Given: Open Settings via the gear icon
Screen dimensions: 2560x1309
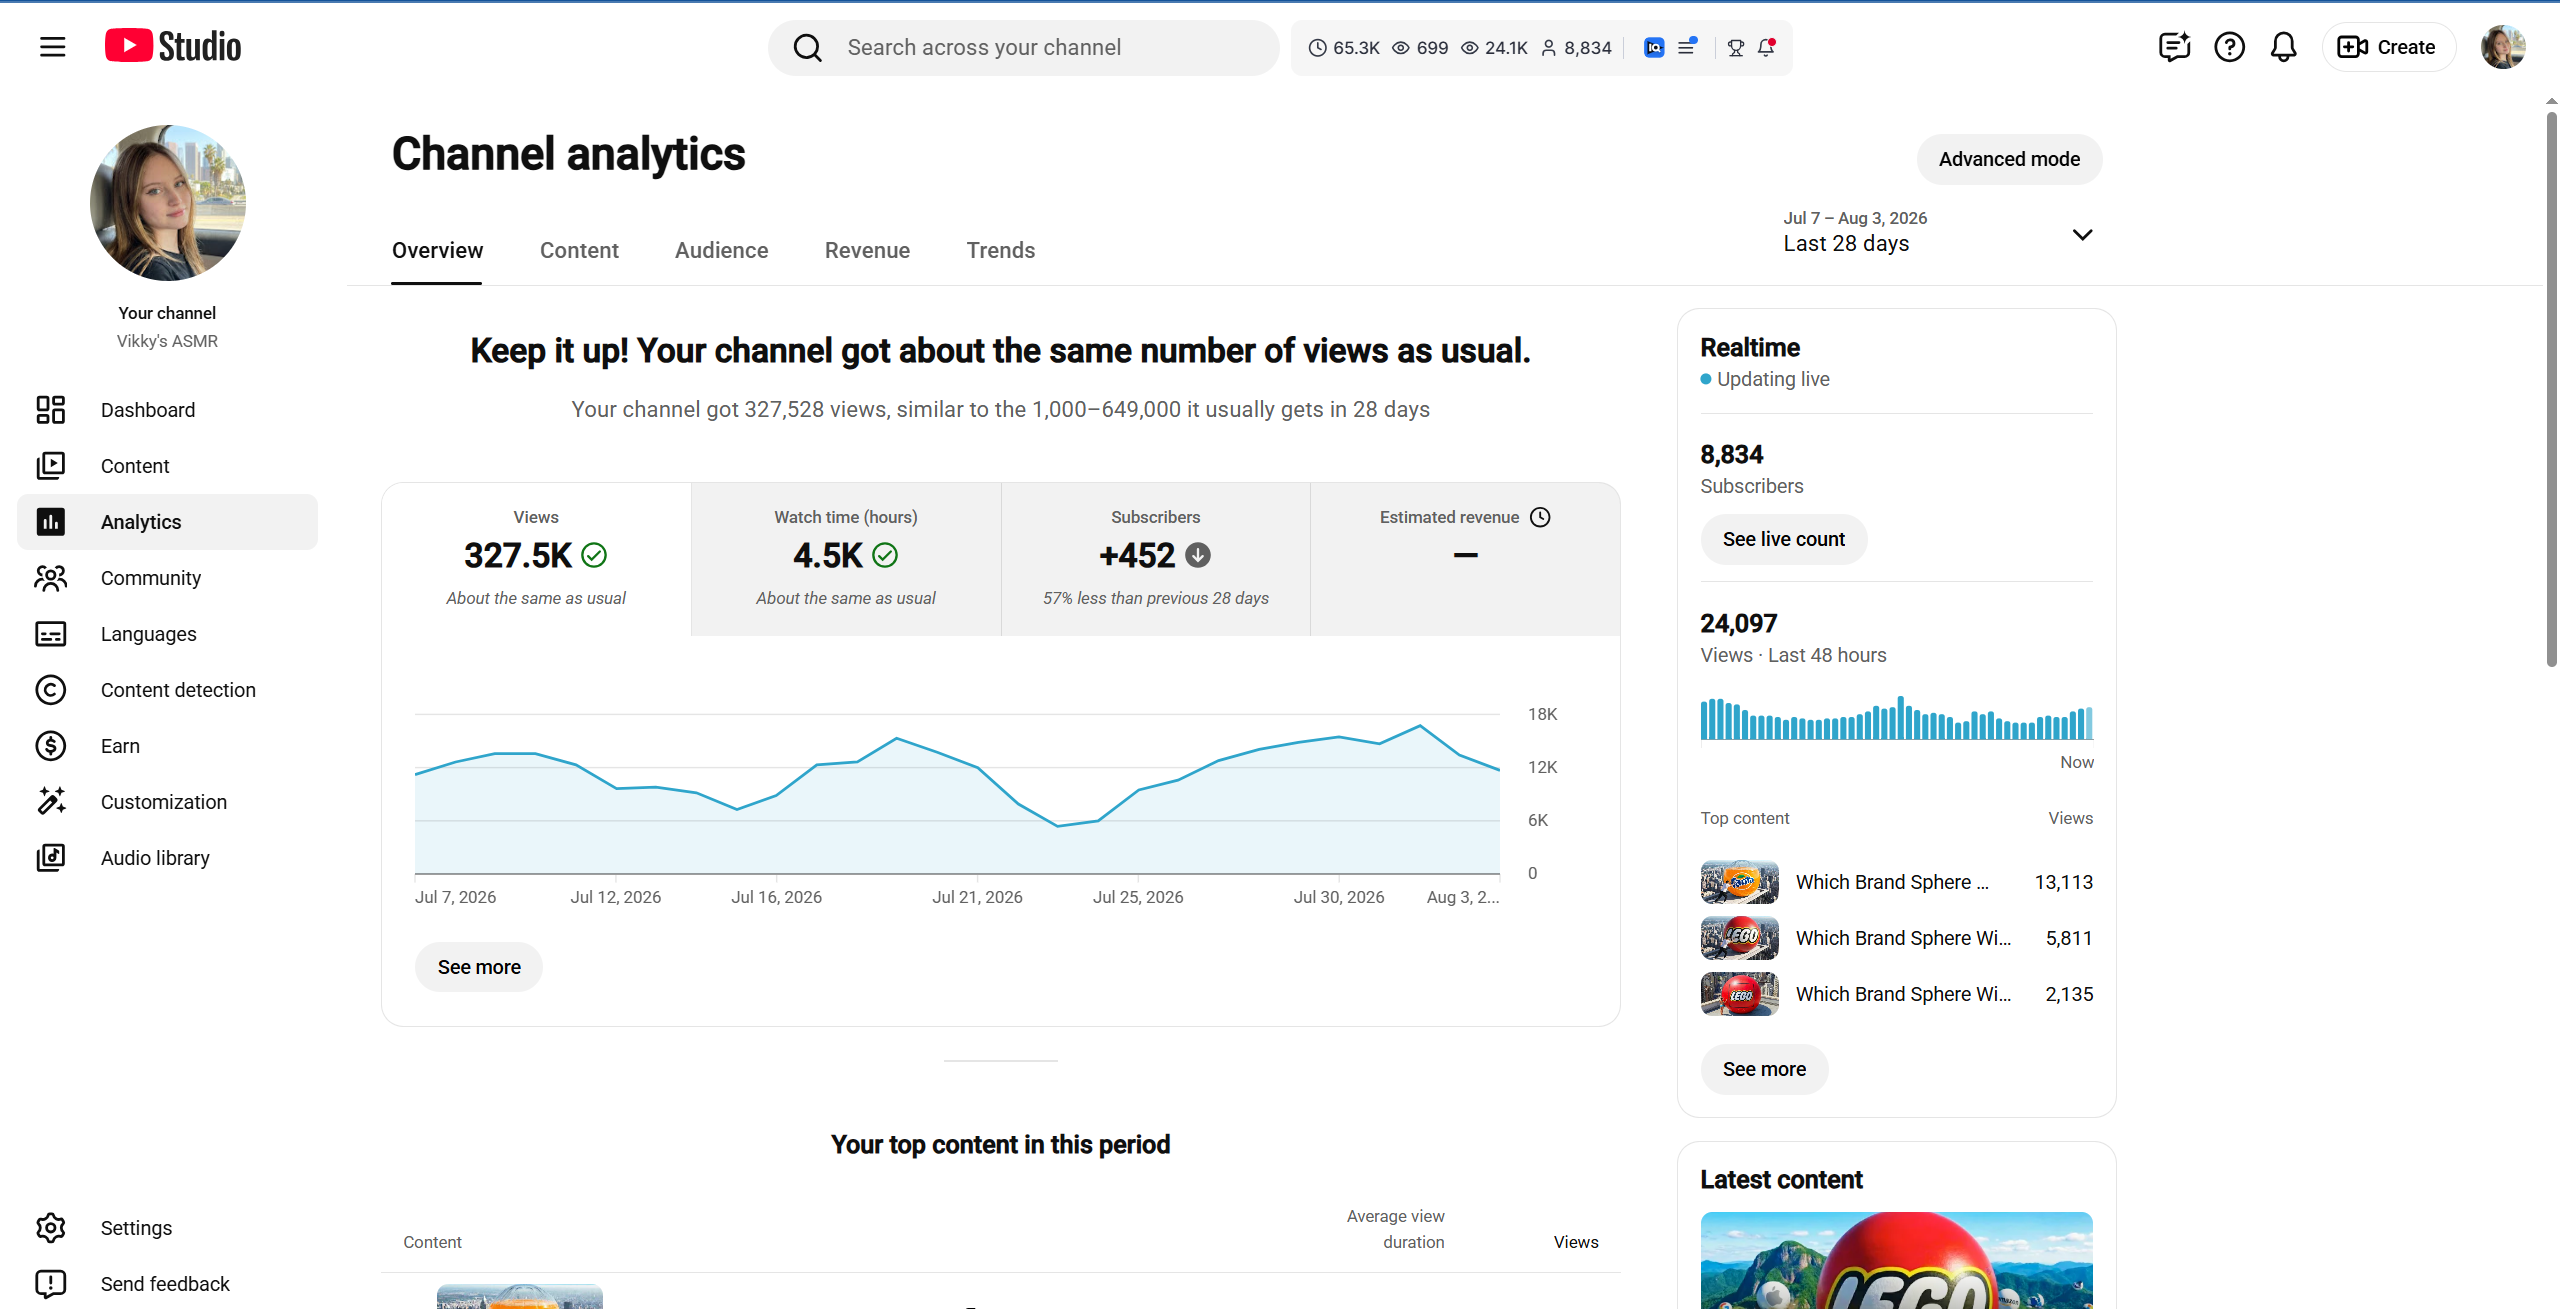Looking at the screenshot, I should point(51,1228).
